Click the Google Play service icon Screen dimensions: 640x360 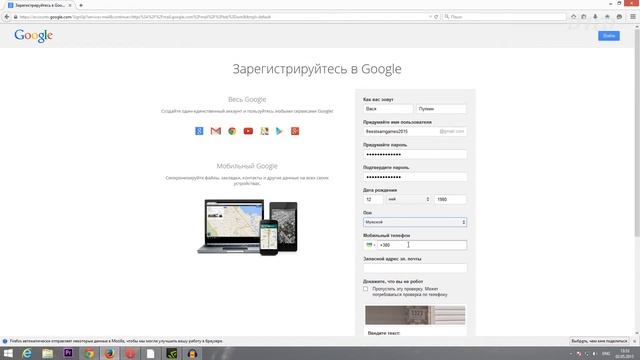point(279,131)
